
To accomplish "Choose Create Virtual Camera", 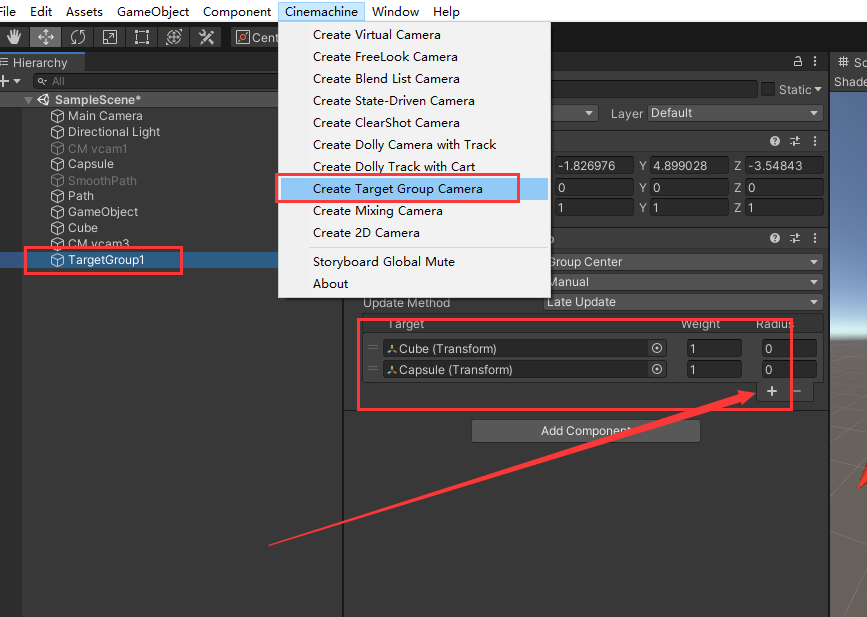I will coord(413,35).
